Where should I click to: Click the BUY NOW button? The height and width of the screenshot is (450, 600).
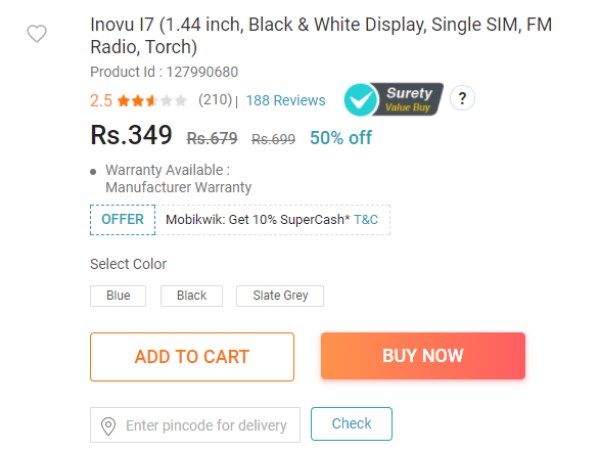(423, 356)
